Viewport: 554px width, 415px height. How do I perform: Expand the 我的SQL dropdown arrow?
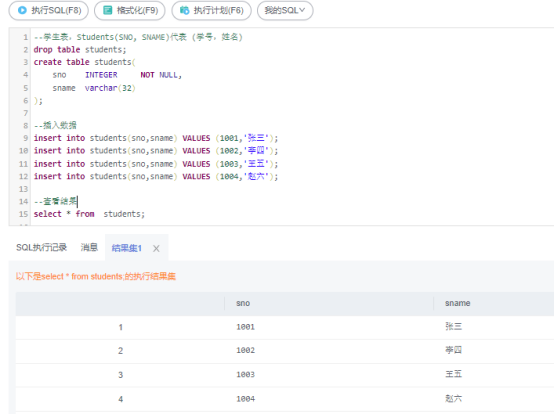302,10
